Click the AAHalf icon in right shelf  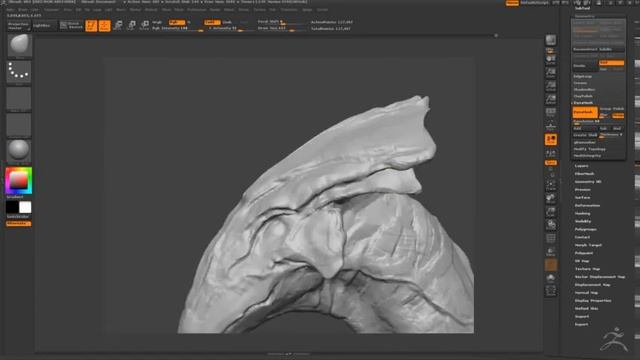(551, 99)
